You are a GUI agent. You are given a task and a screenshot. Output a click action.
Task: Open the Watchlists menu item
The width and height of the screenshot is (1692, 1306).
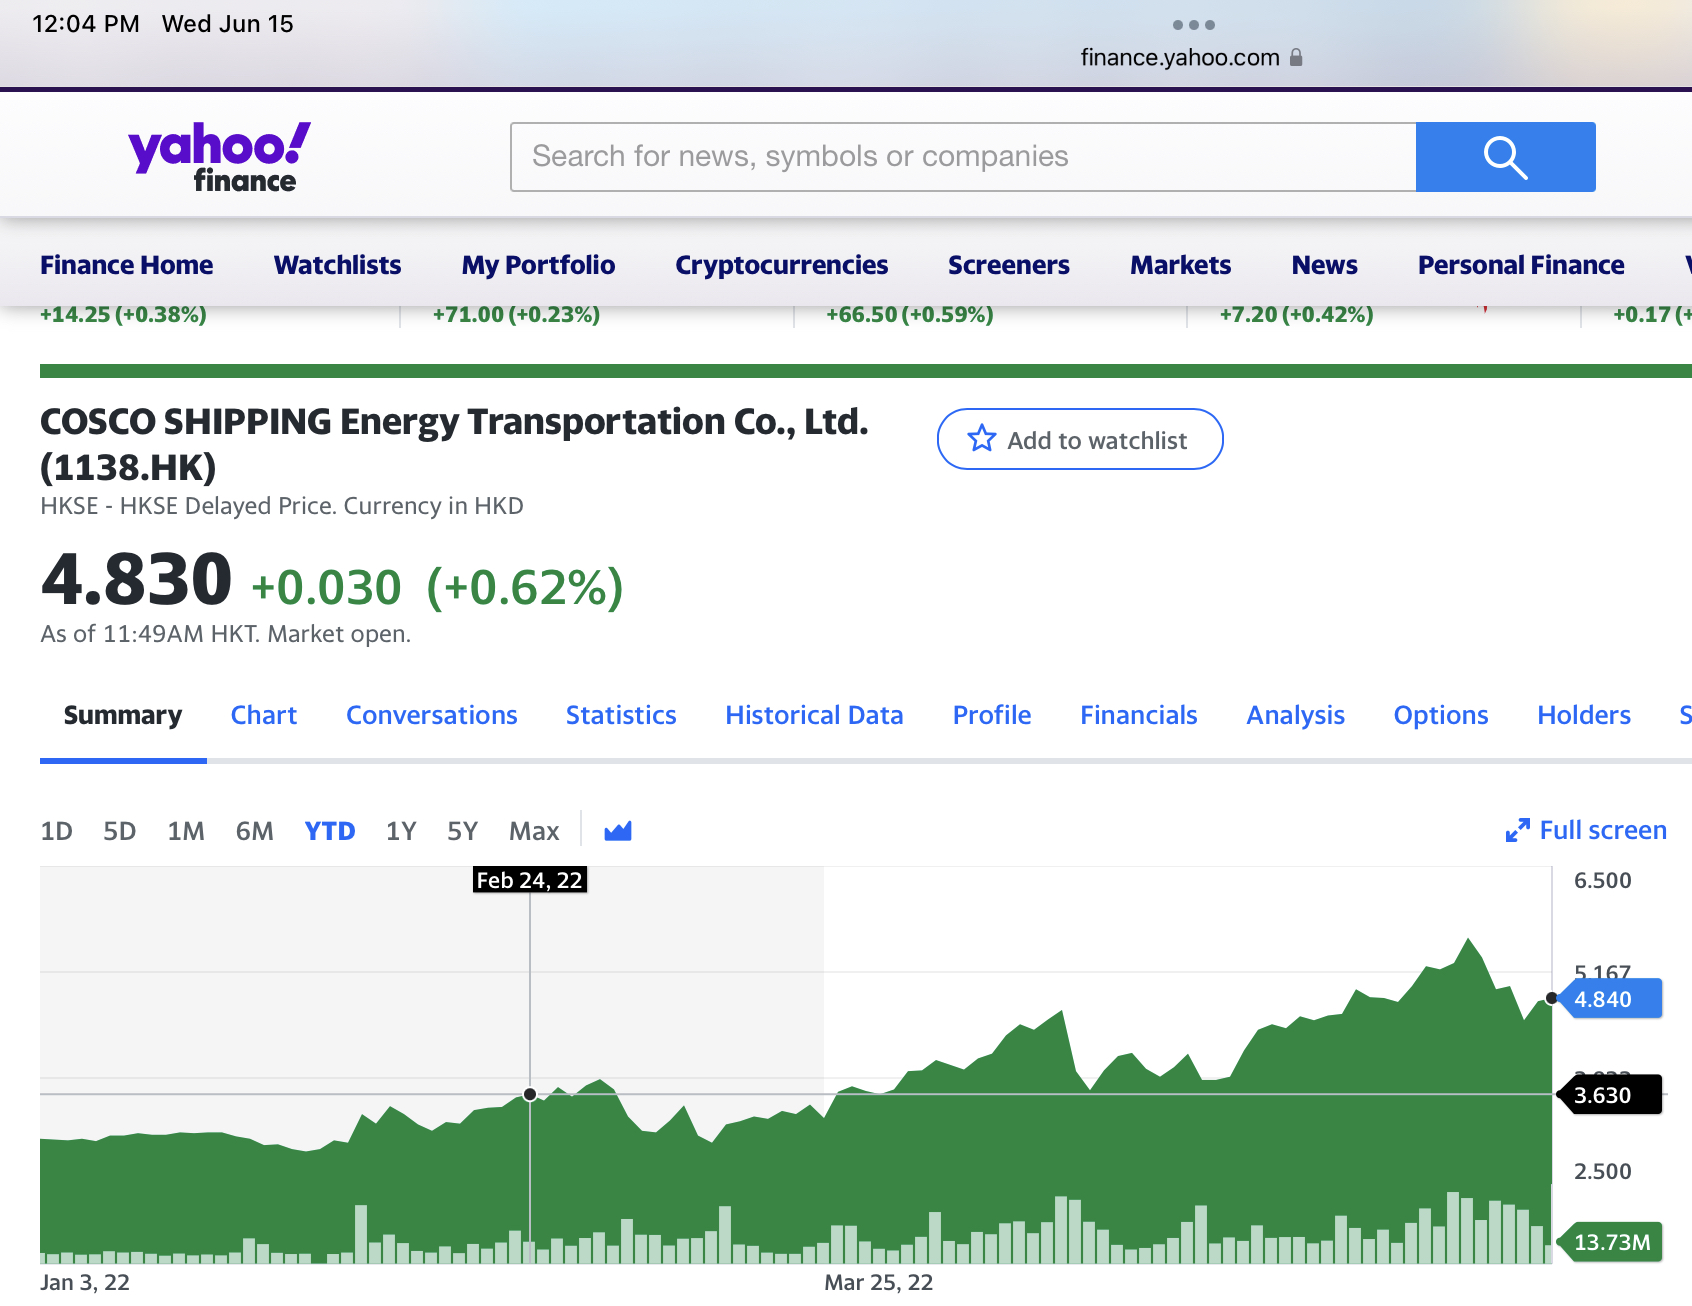click(338, 265)
